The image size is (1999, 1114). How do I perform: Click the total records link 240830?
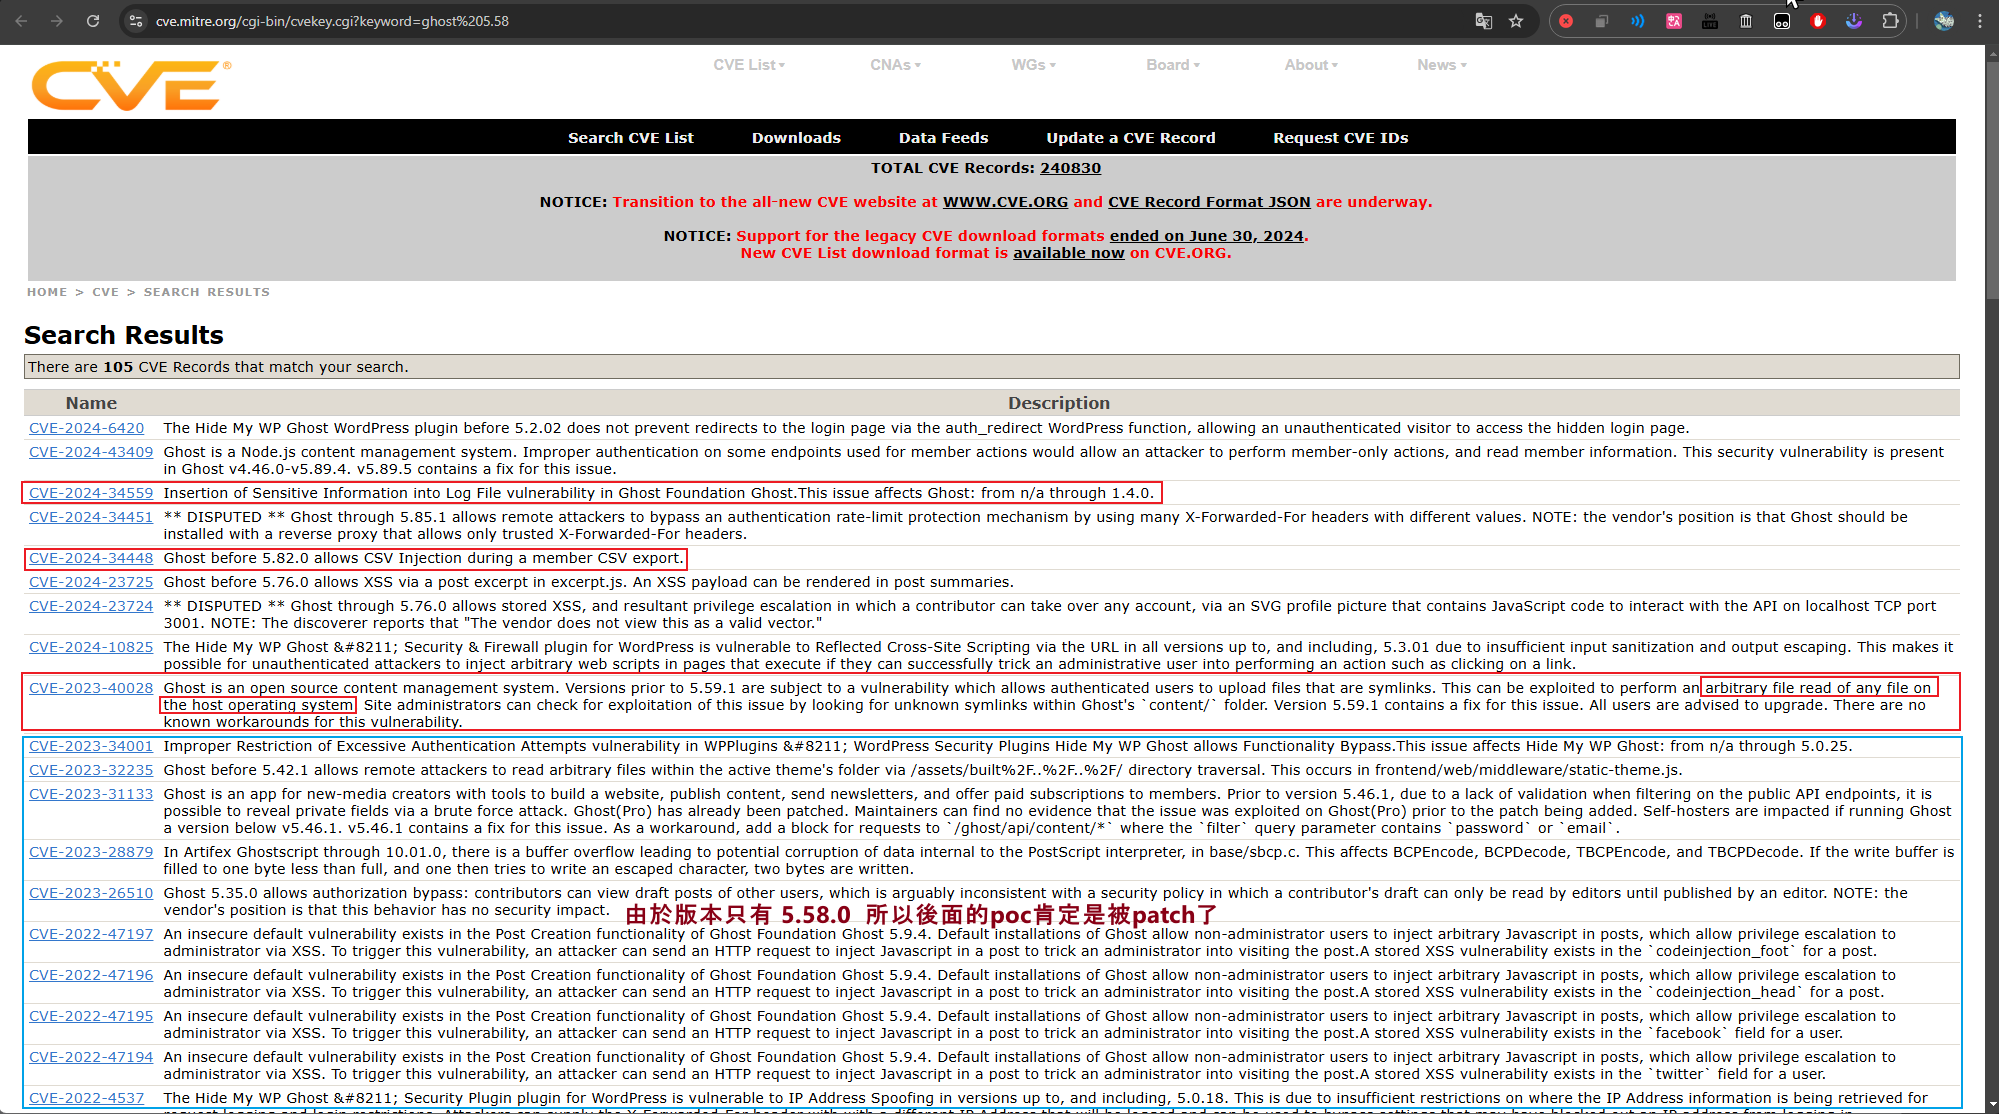[1070, 168]
